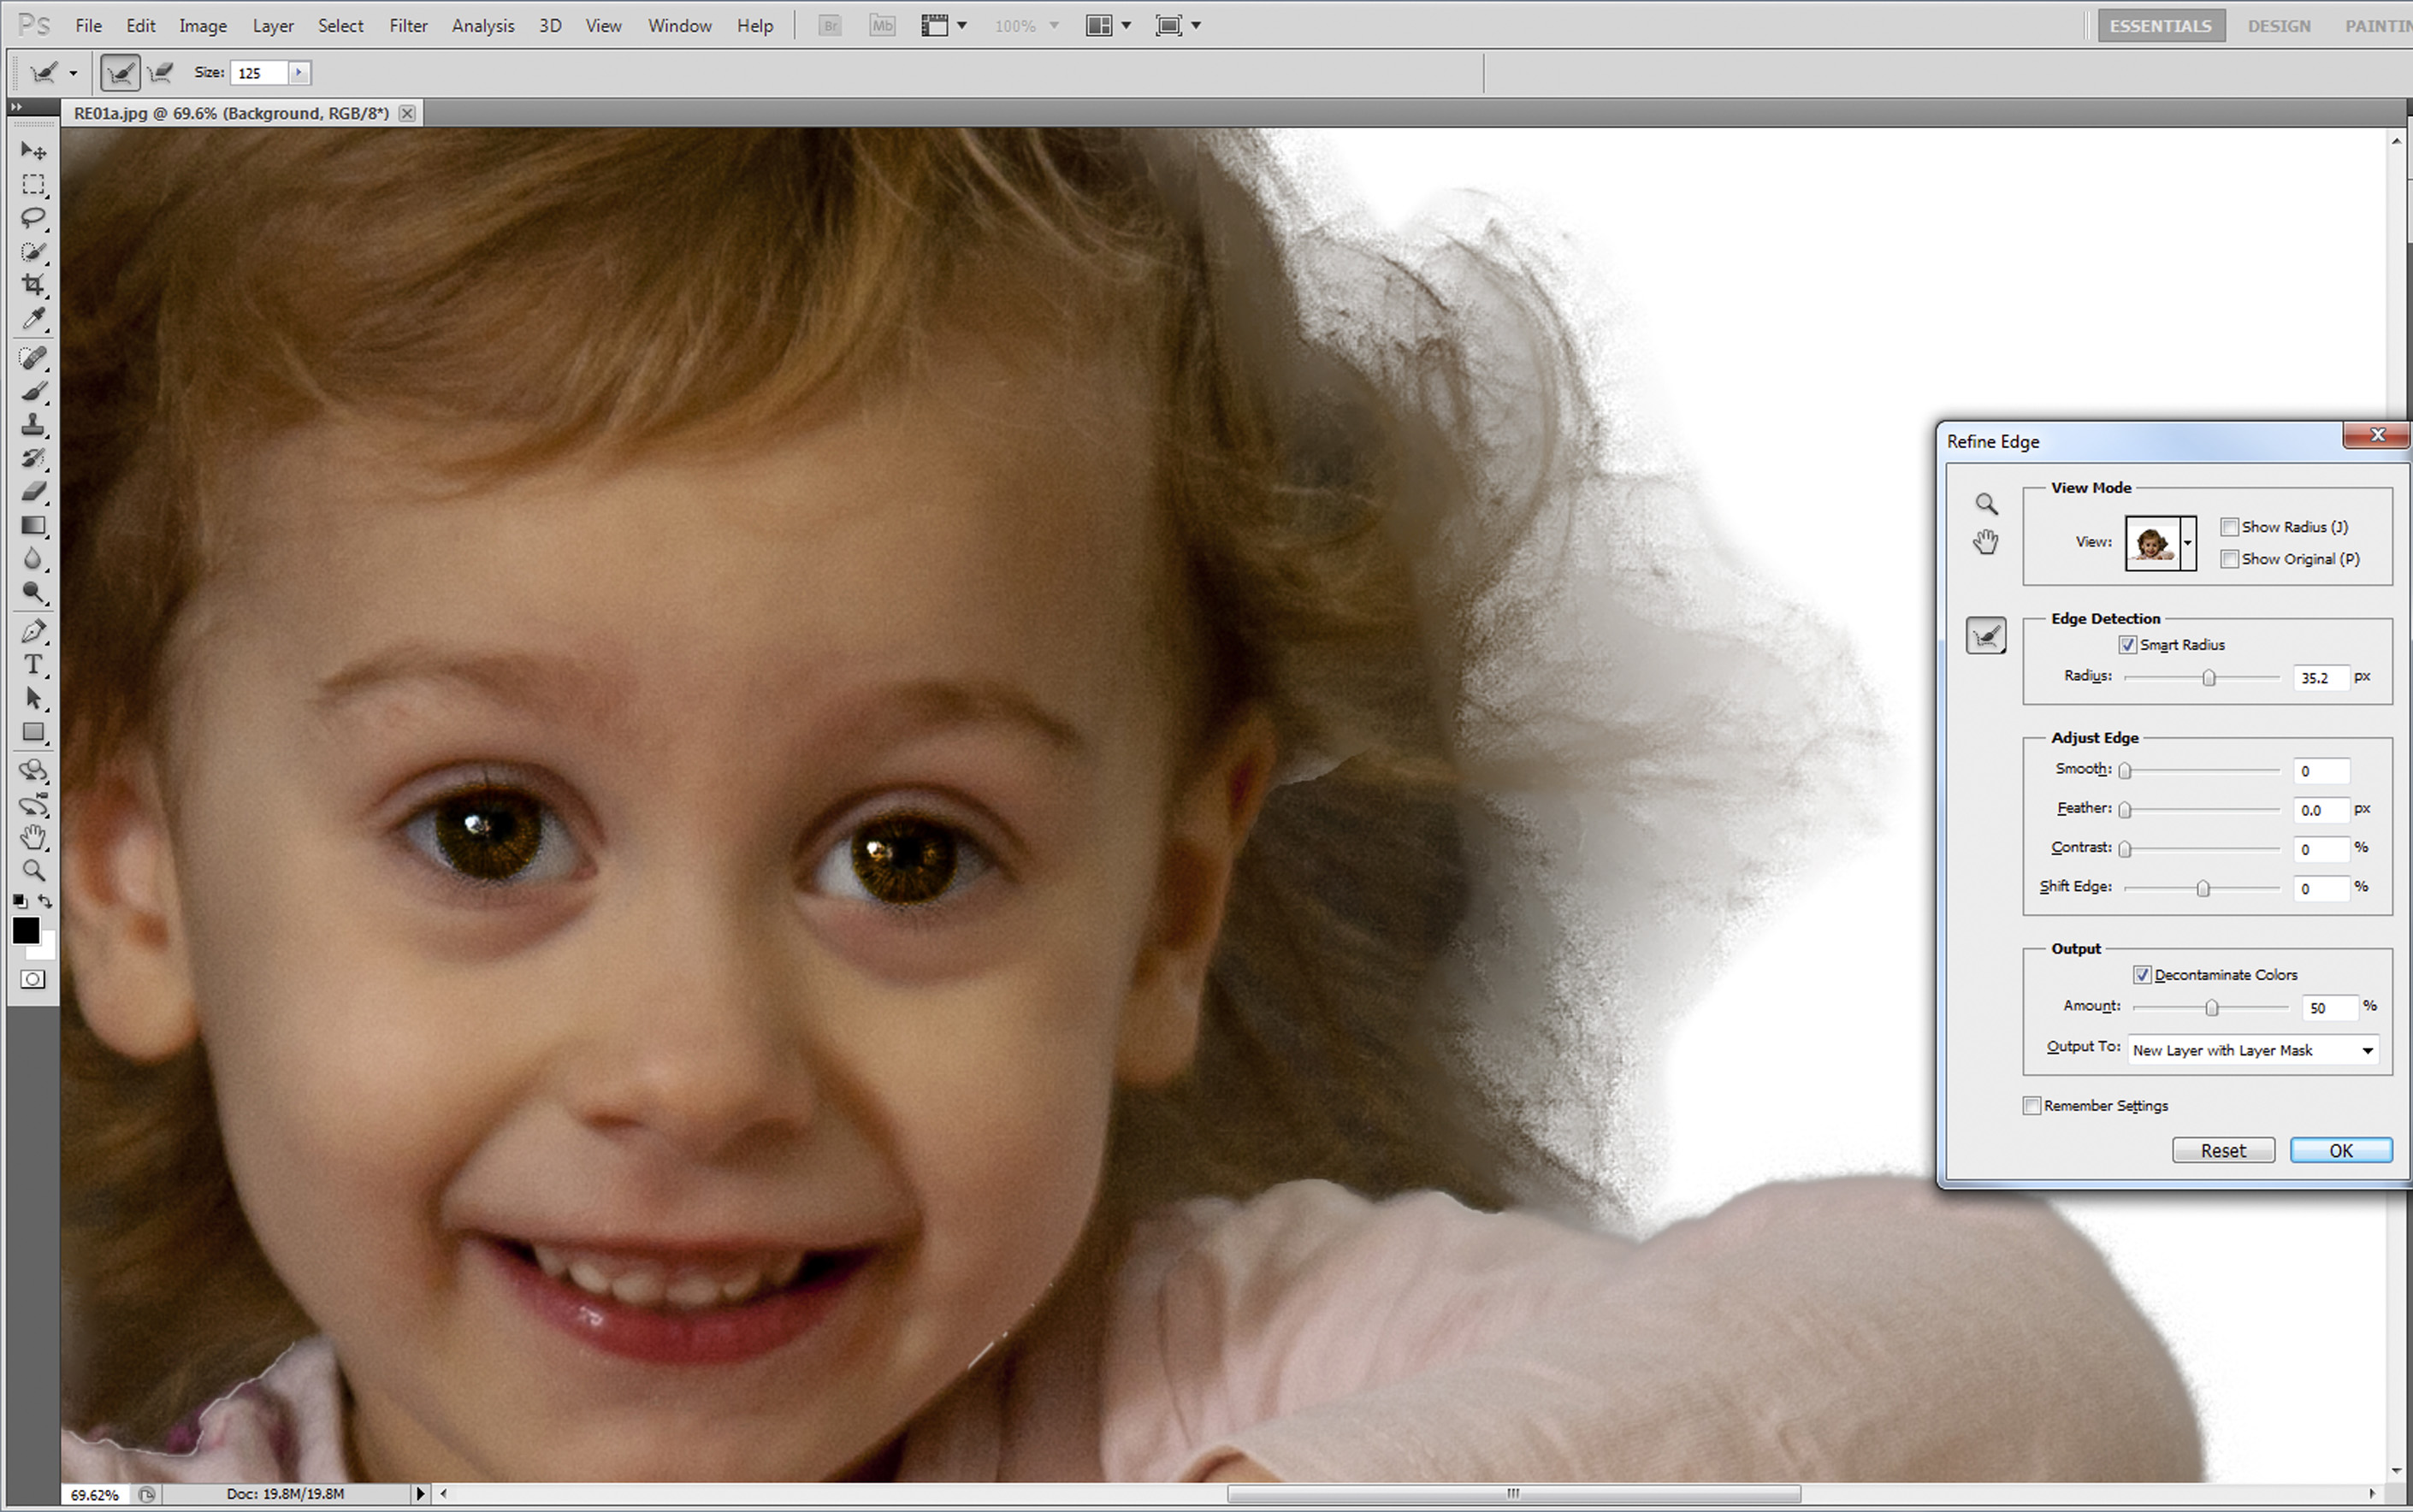Launch Mini Bridge from application bar
The height and width of the screenshot is (1512, 2413).
(x=882, y=26)
